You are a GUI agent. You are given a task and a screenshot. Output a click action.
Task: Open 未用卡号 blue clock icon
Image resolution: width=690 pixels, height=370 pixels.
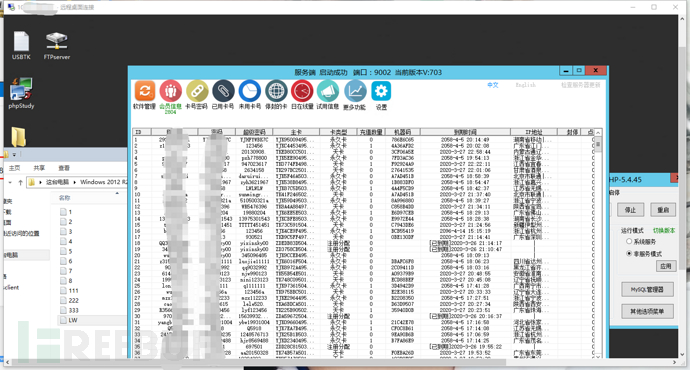click(250, 91)
